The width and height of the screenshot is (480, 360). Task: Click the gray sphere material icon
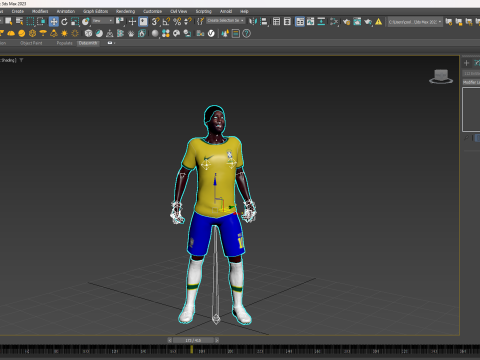(x=155, y=33)
